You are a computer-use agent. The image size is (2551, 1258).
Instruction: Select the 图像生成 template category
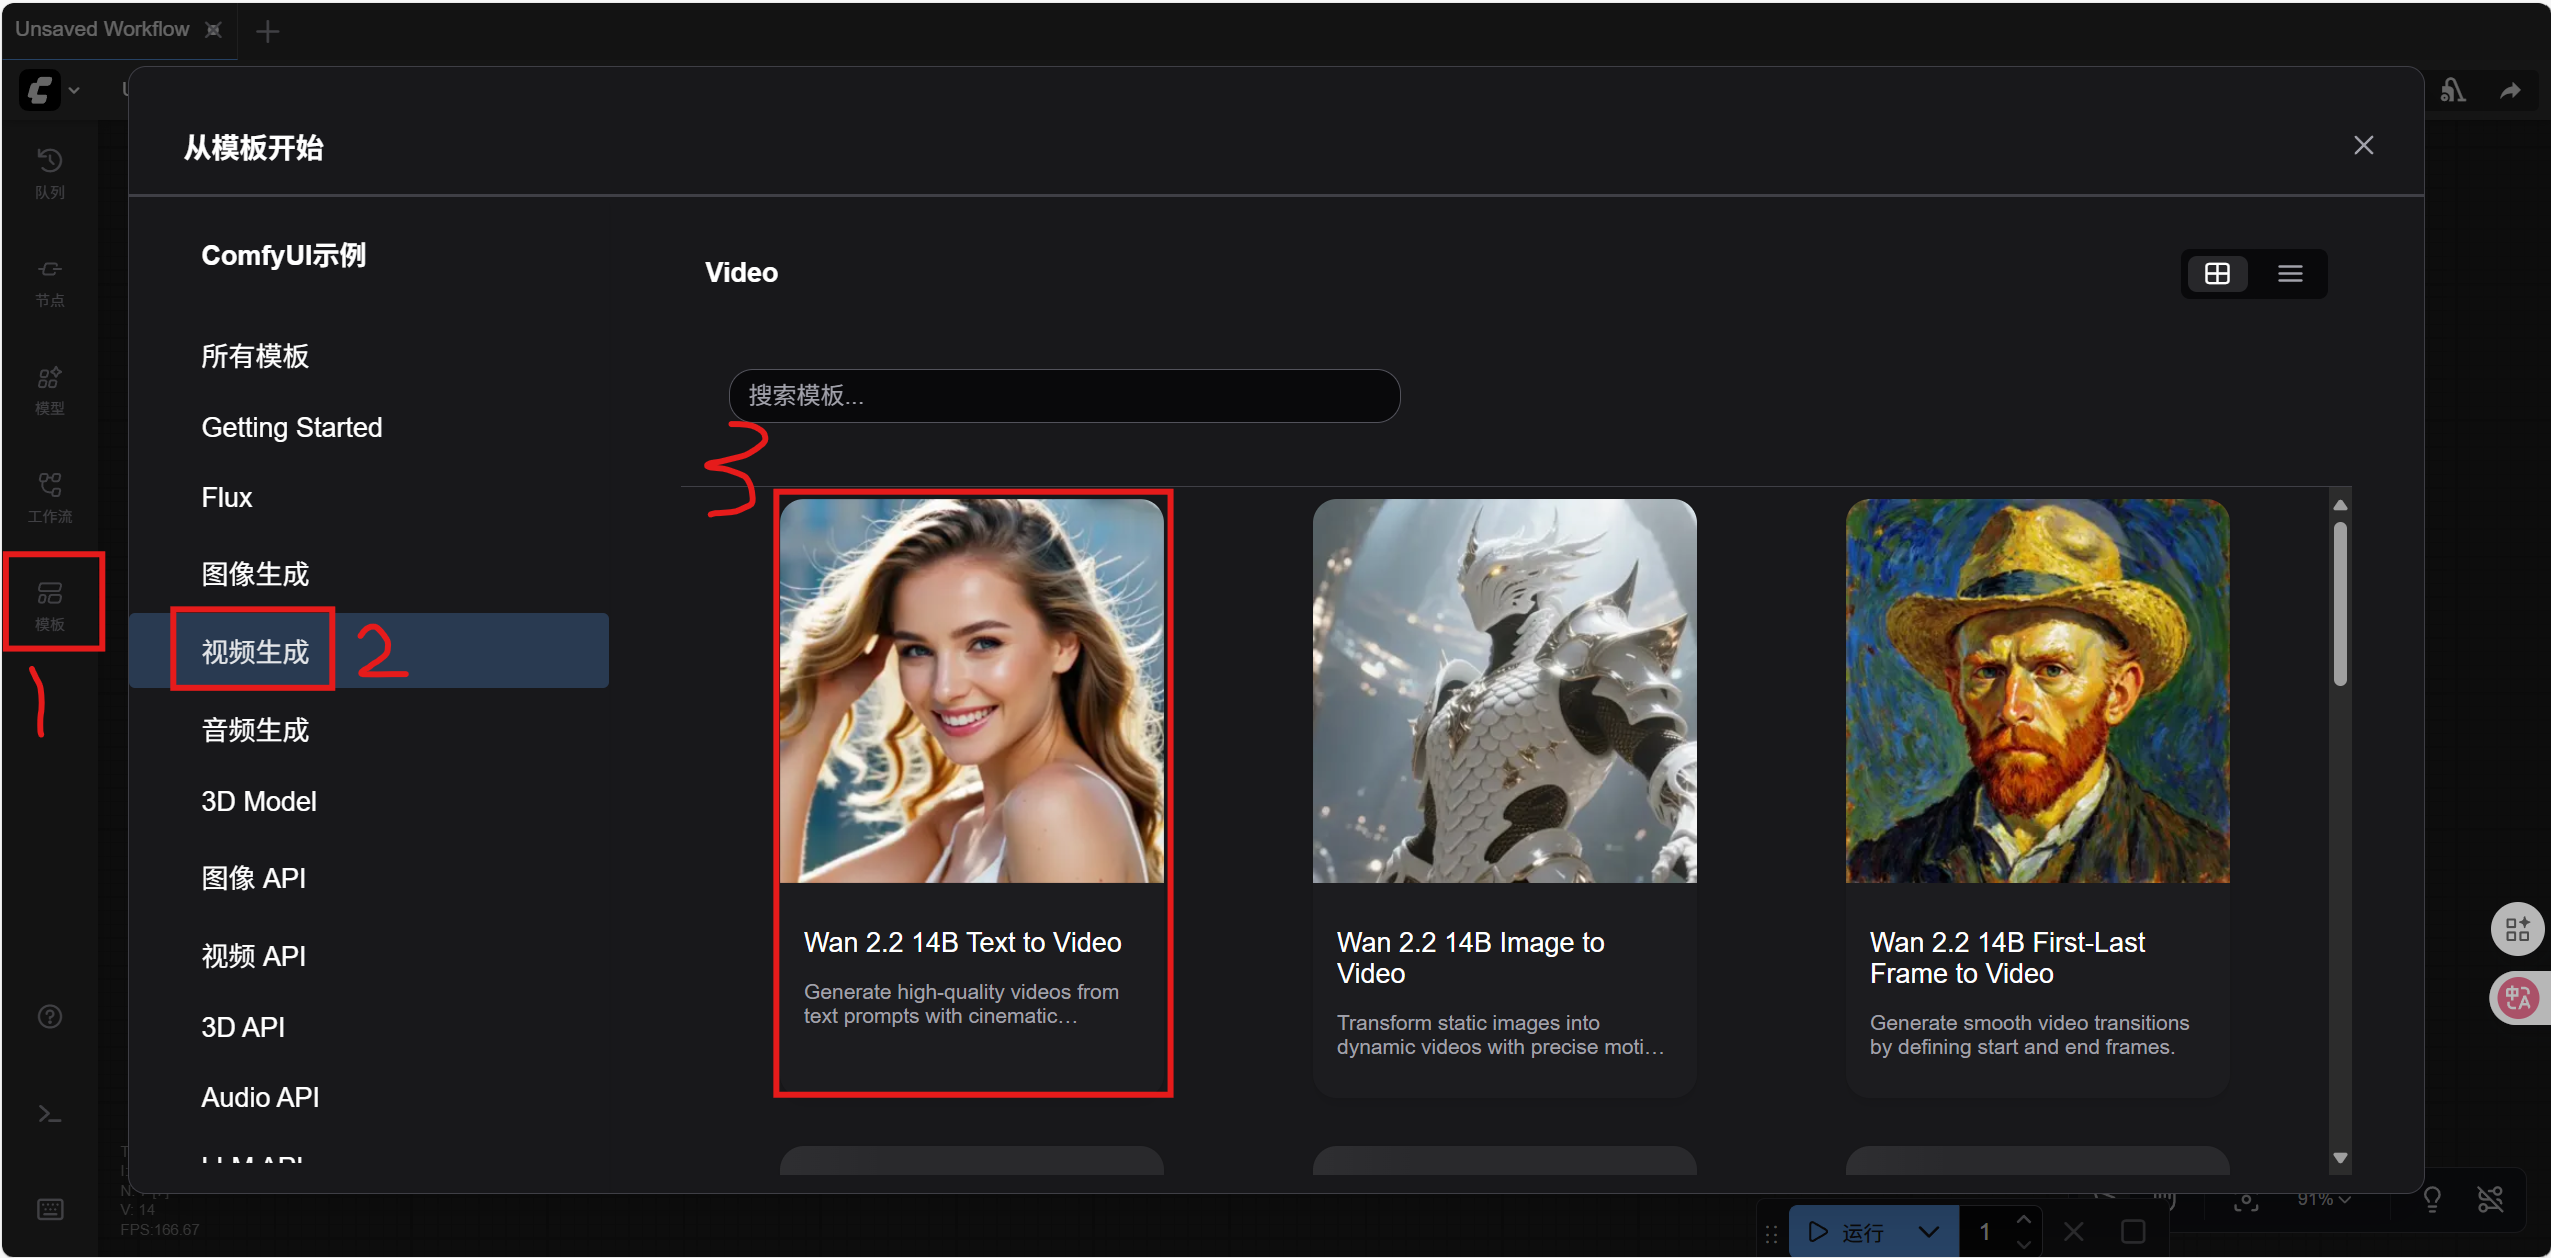tap(255, 574)
